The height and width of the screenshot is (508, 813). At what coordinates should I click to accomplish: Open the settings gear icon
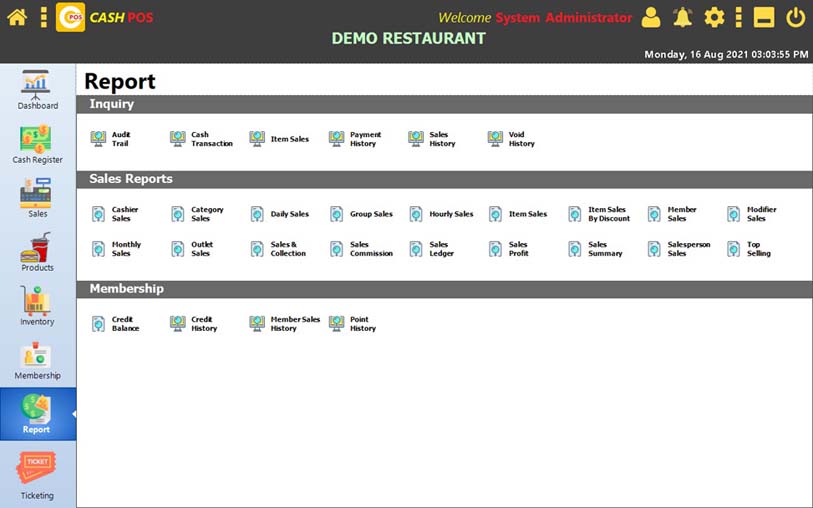point(714,17)
